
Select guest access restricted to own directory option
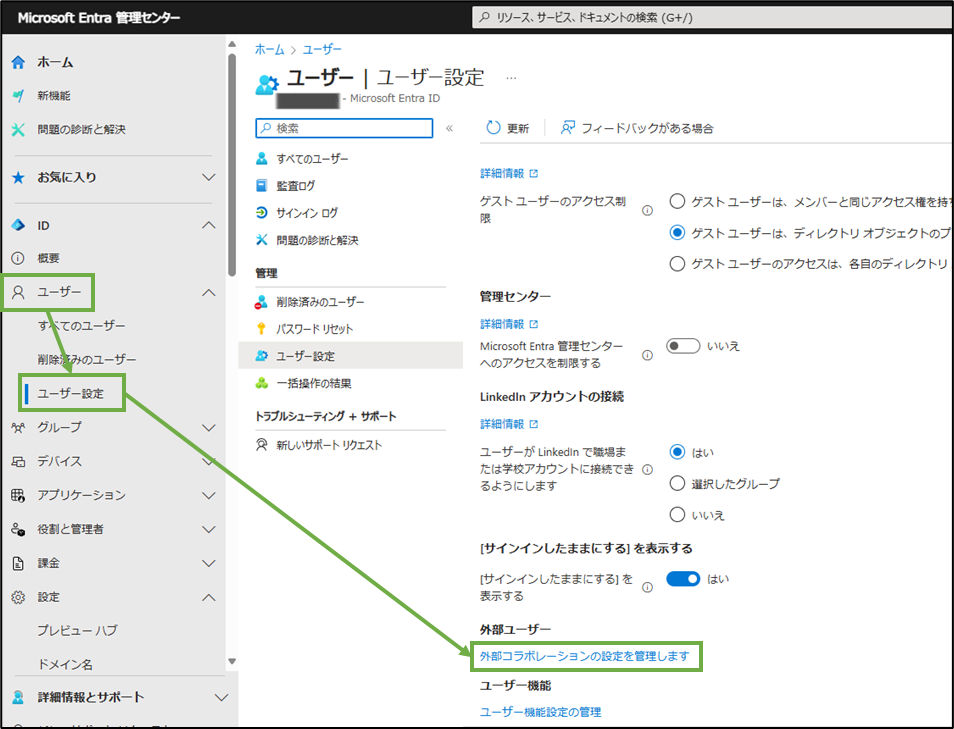coord(677,263)
